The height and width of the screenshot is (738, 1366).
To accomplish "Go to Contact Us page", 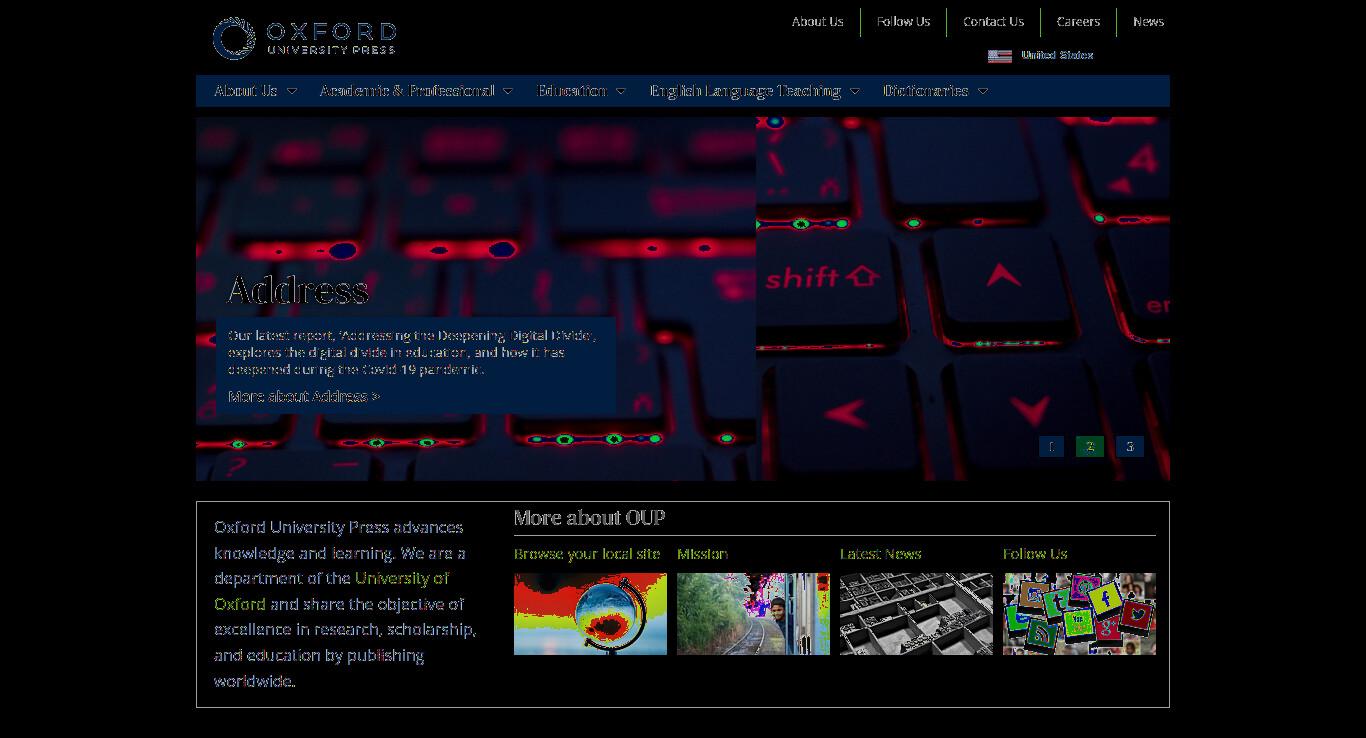I will click(x=993, y=21).
